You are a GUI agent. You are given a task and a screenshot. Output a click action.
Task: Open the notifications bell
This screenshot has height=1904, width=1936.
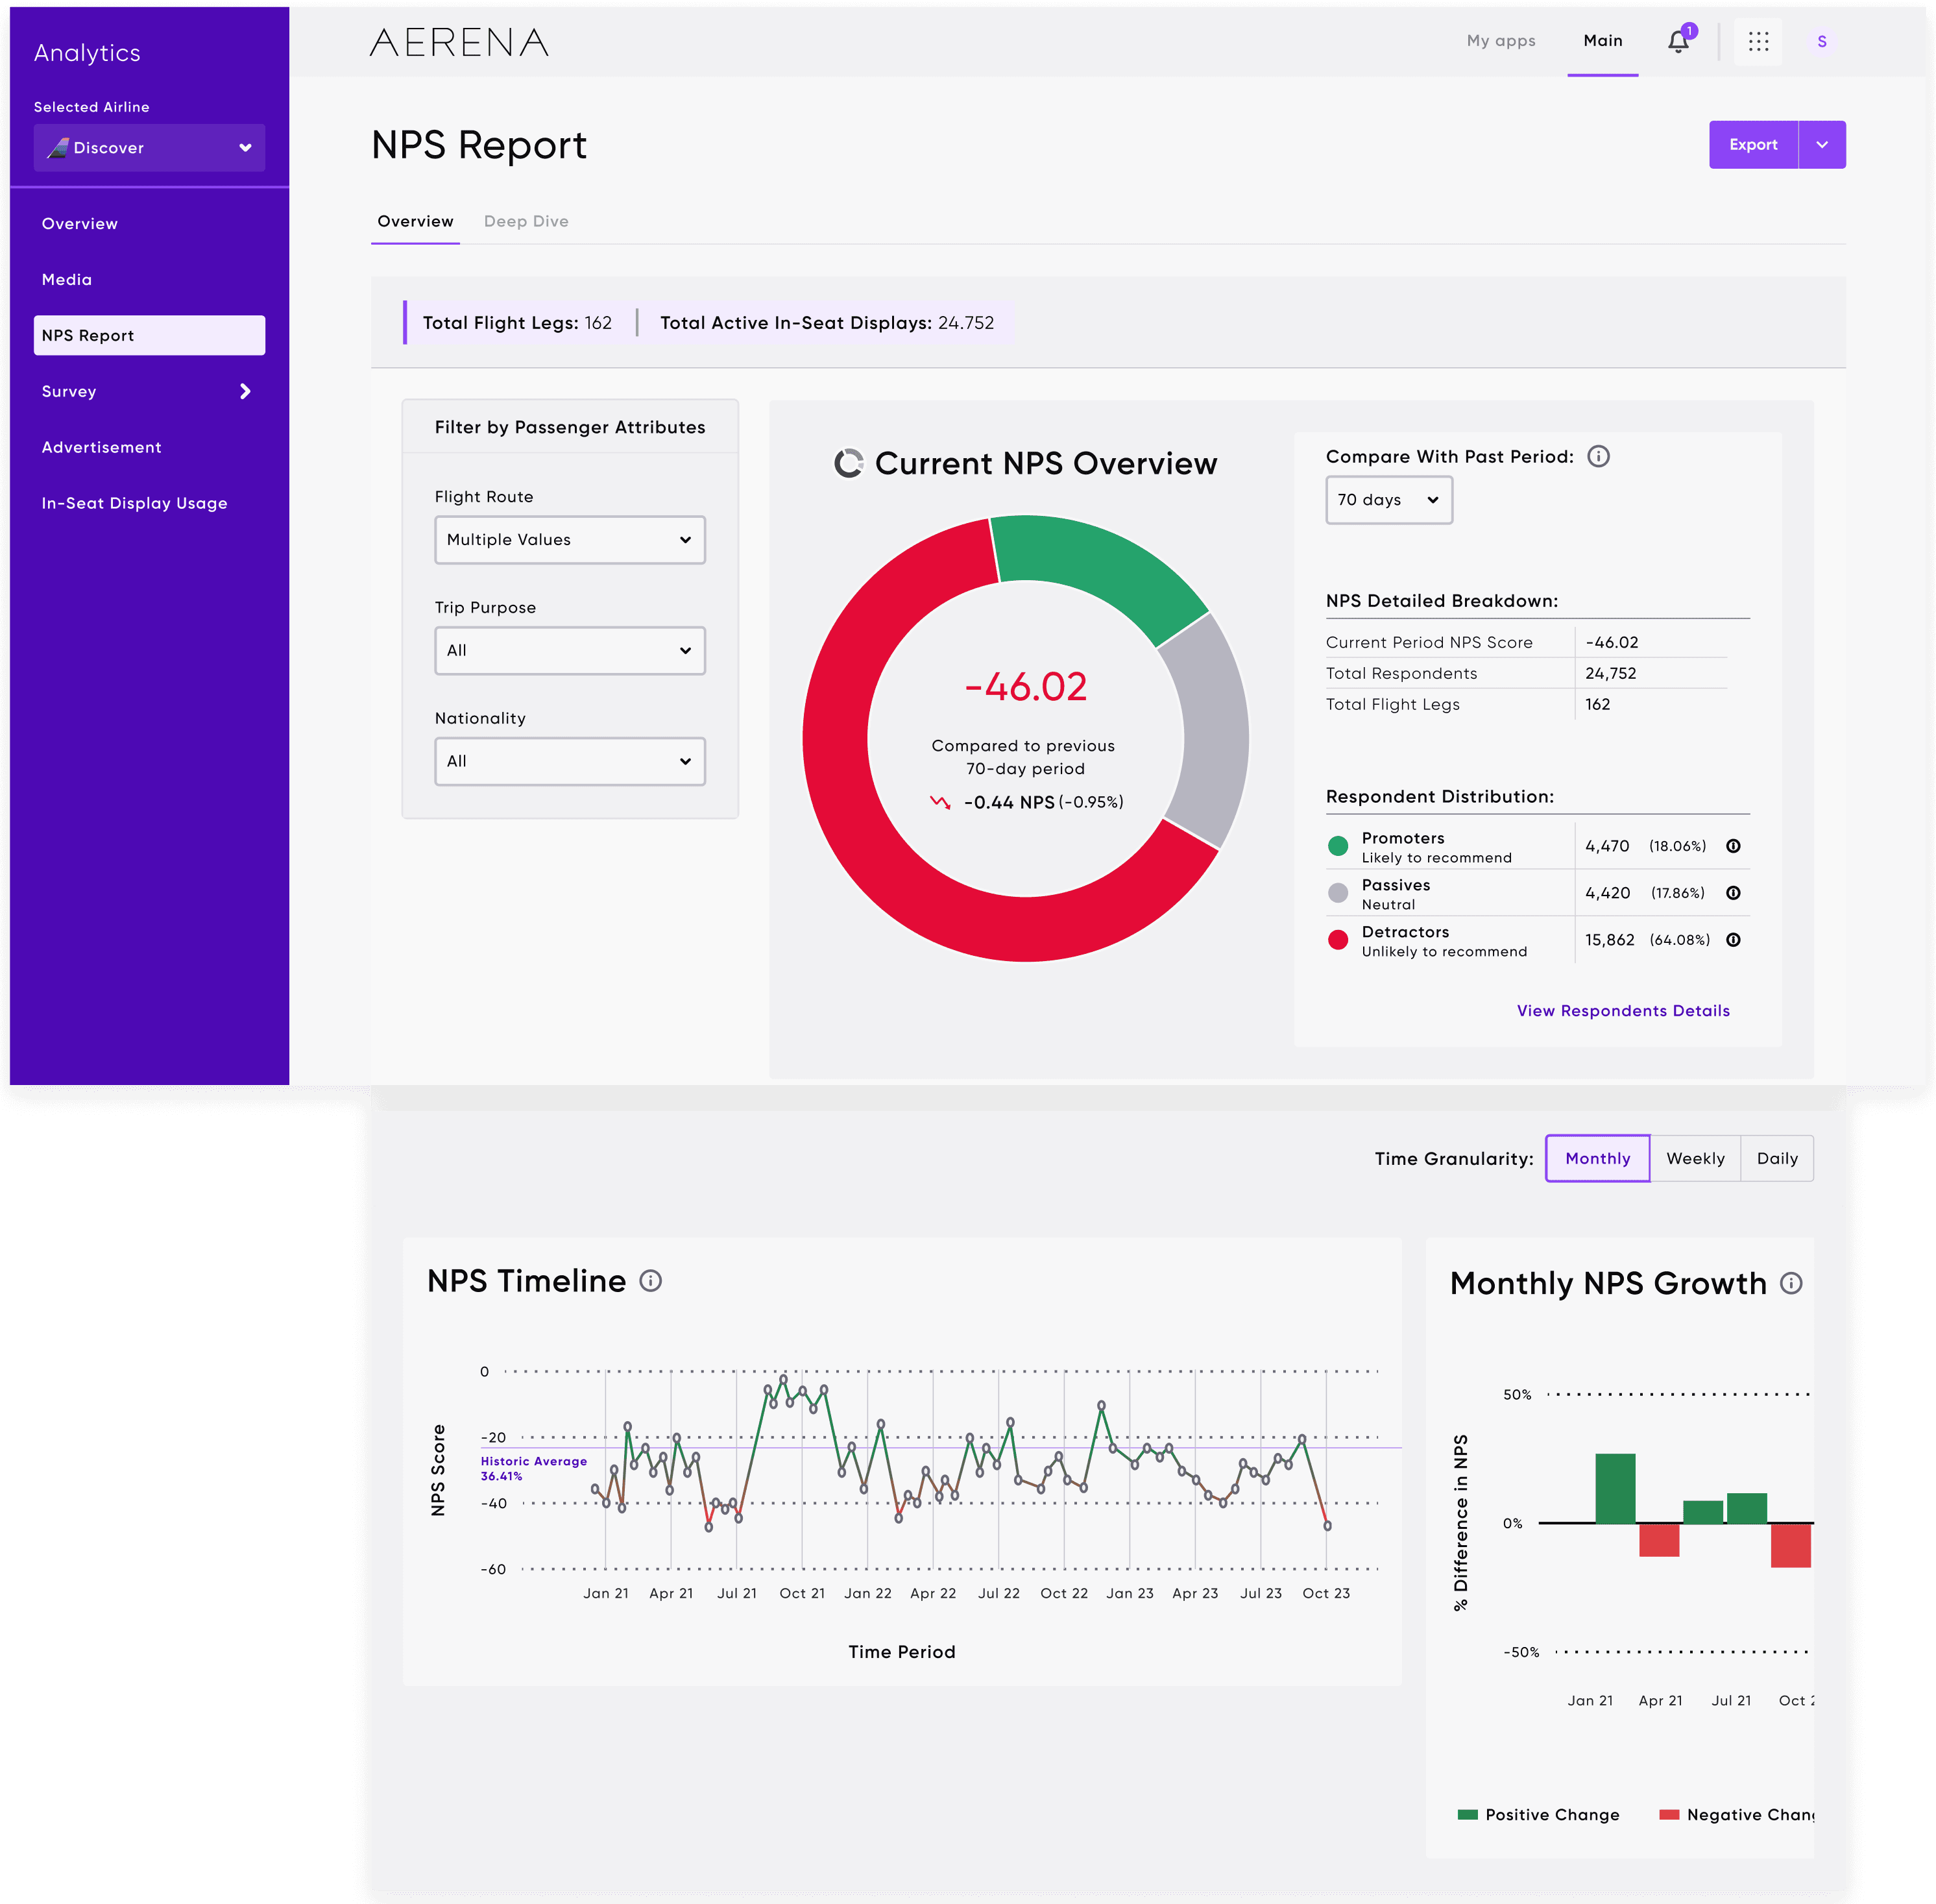coord(1678,41)
